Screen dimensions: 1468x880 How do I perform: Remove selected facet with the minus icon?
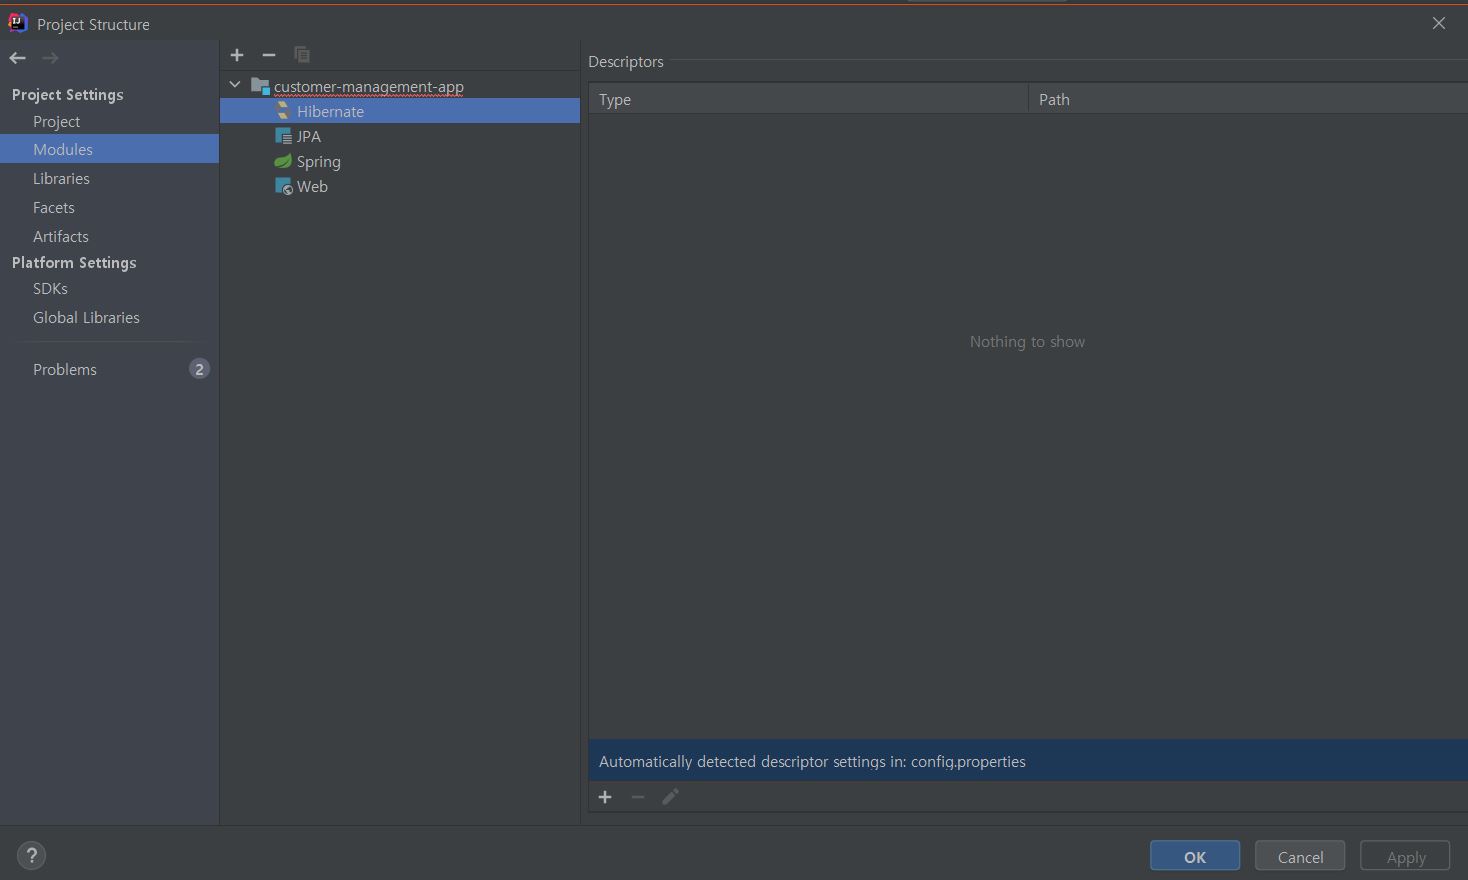point(268,55)
